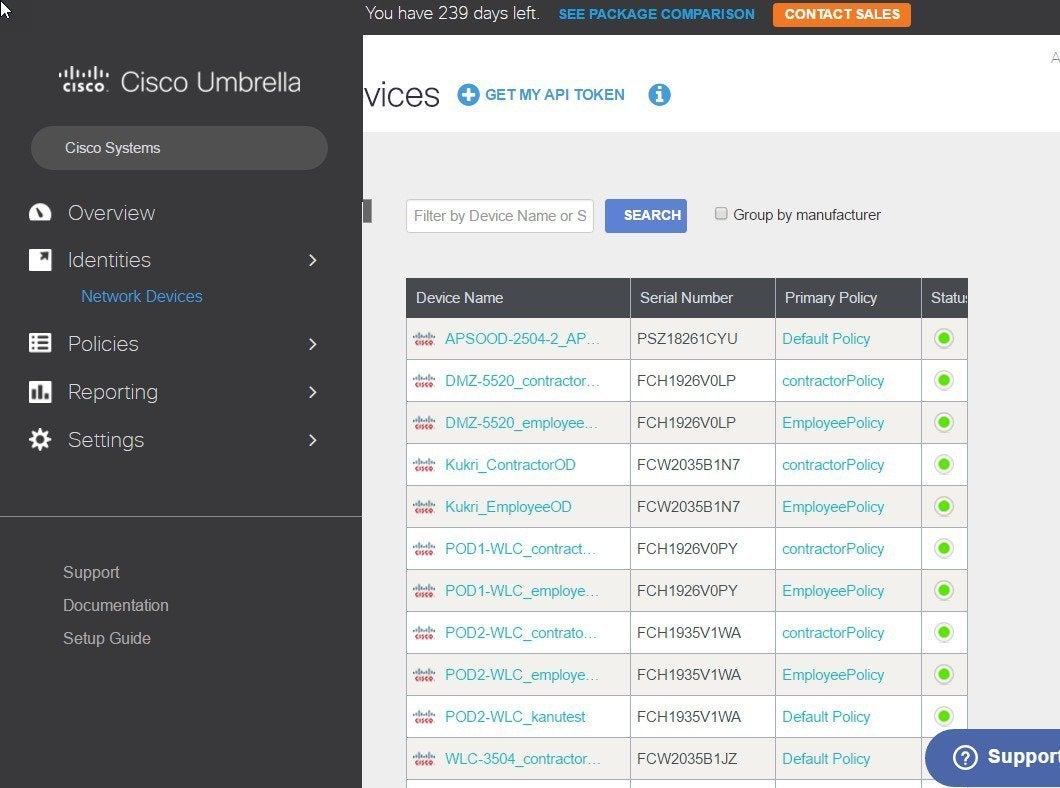
Task: Click the Cisco icon for DMZ-5520_contractor row
Action: pos(424,381)
